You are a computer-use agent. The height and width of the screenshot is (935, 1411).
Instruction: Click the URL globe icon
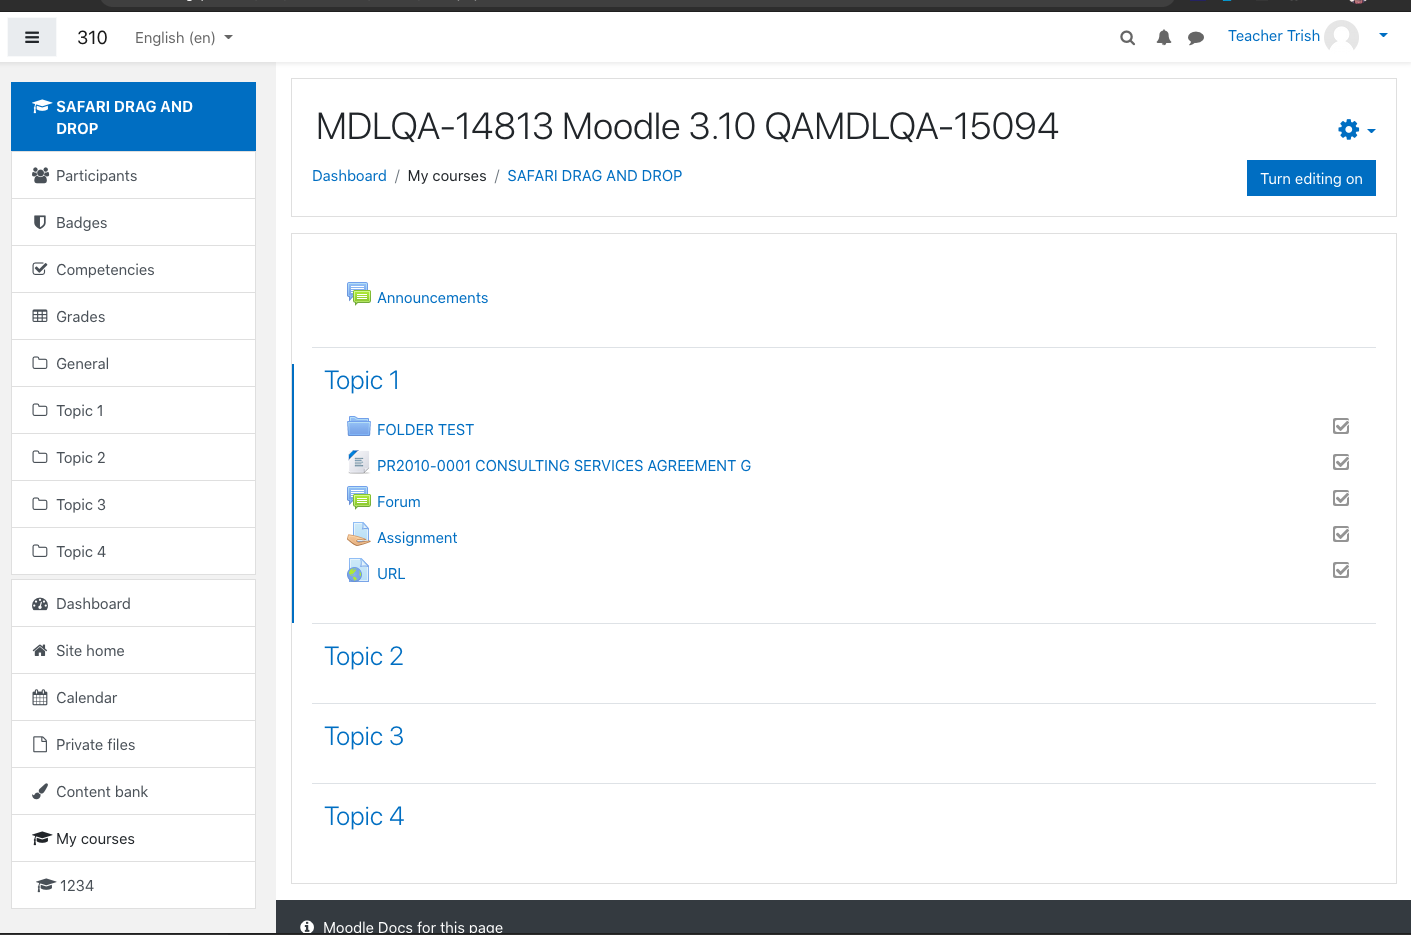pyautogui.click(x=359, y=570)
